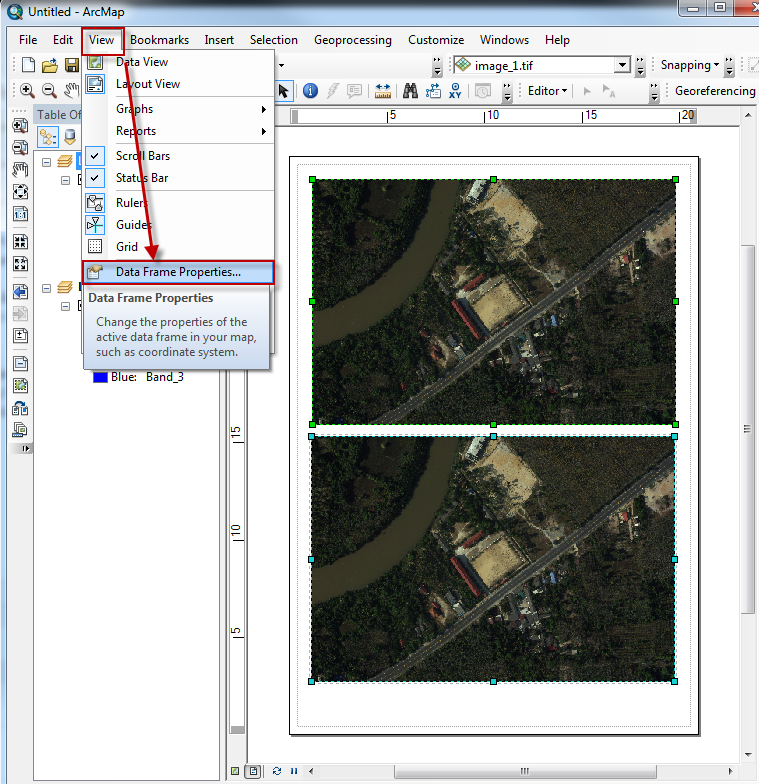Open the Bookmarks menu

(x=160, y=40)
